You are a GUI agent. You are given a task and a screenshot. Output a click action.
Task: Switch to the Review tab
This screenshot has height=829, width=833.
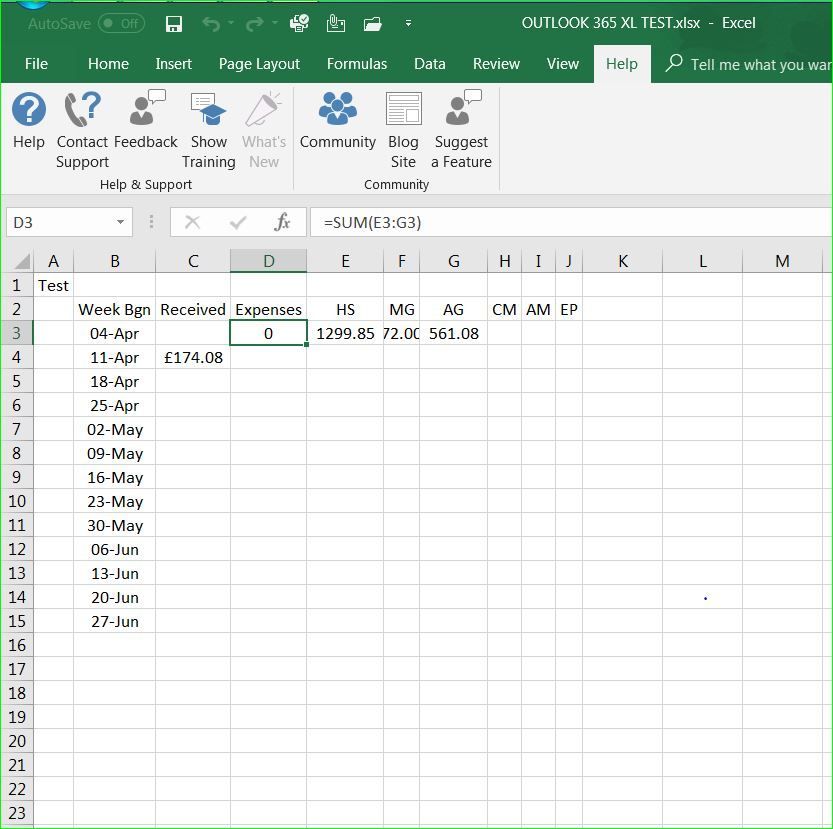click(496, 64)
